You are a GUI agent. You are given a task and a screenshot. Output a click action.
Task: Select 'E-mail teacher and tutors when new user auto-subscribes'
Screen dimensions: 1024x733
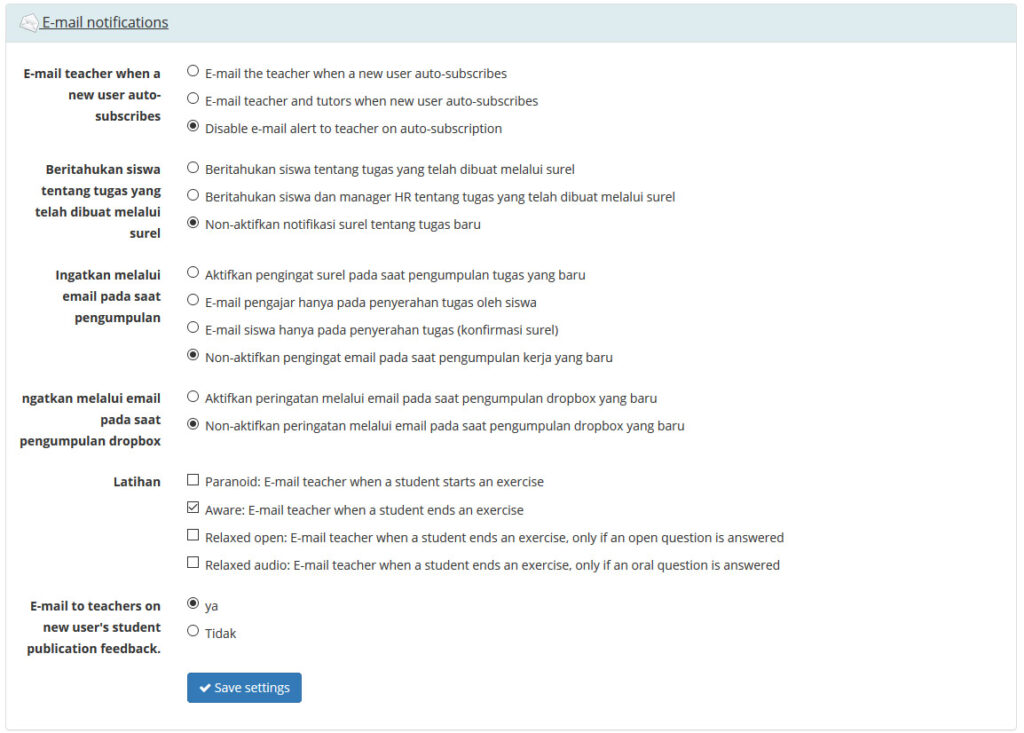(x=191, y=99)
